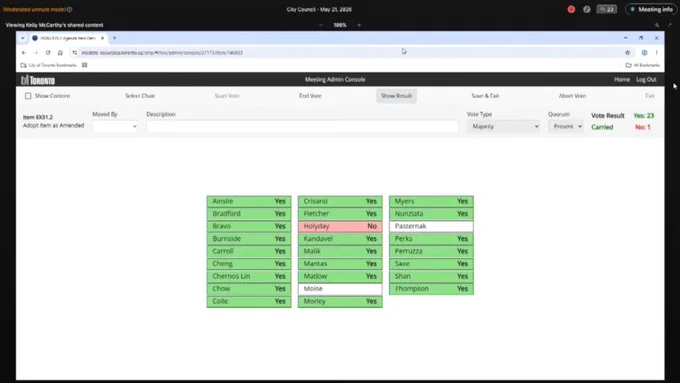Click Abort Vote in the toolbar
Image resolution: width=680 pixels, height=383 pixels.
[572, 96]
